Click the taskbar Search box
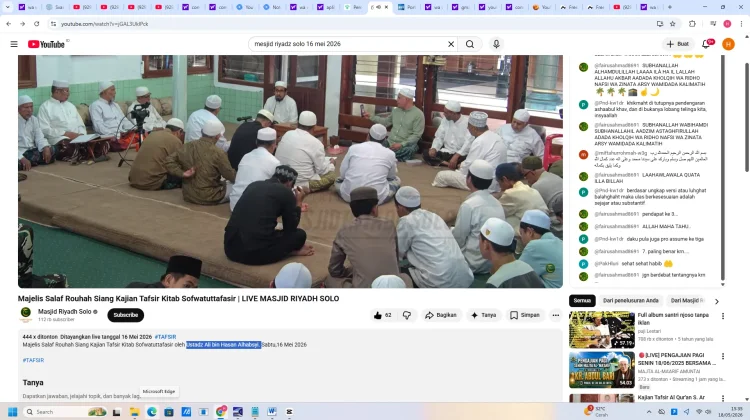750x420 pixels. 65,412
